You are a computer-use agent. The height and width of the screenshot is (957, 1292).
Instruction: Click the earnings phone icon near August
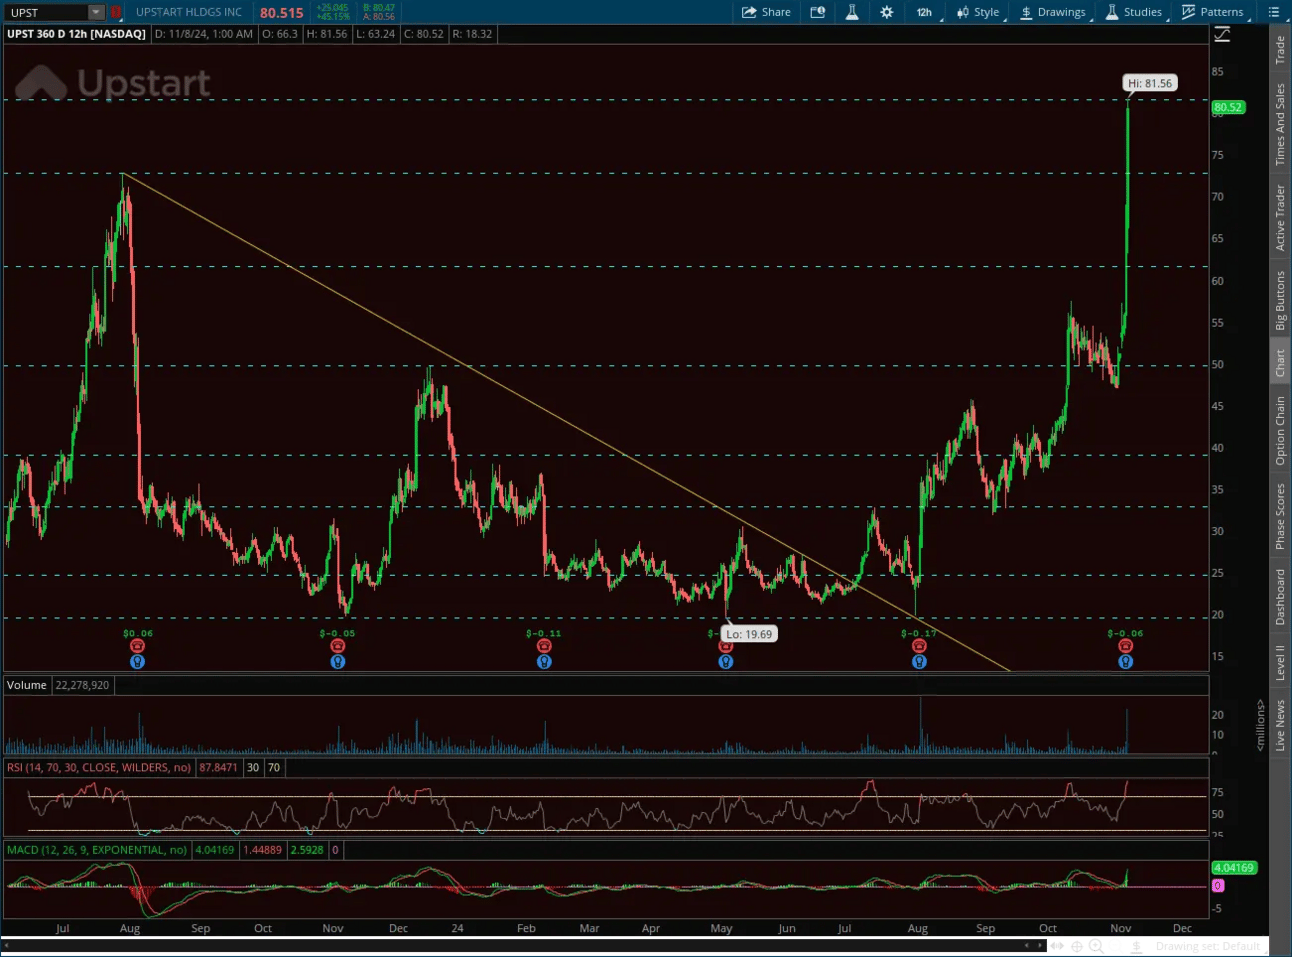[x=919, y=646]
